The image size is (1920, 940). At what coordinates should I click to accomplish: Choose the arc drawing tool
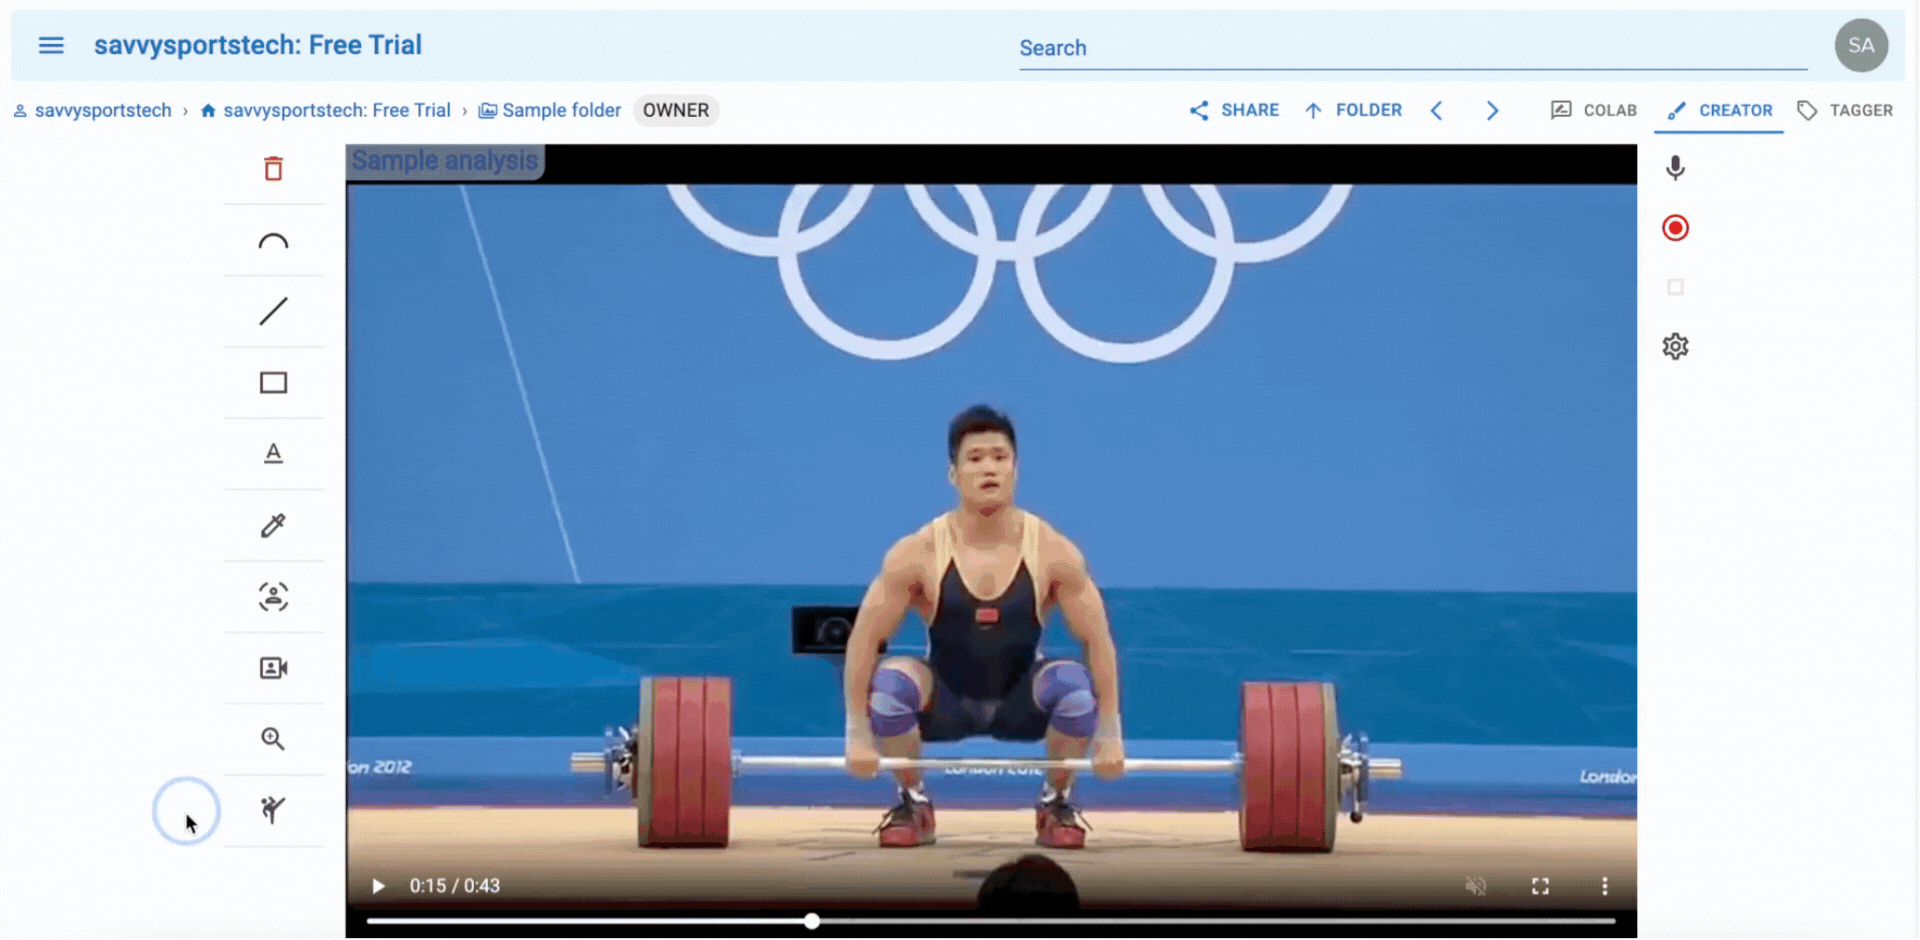[x=273, y=241]
